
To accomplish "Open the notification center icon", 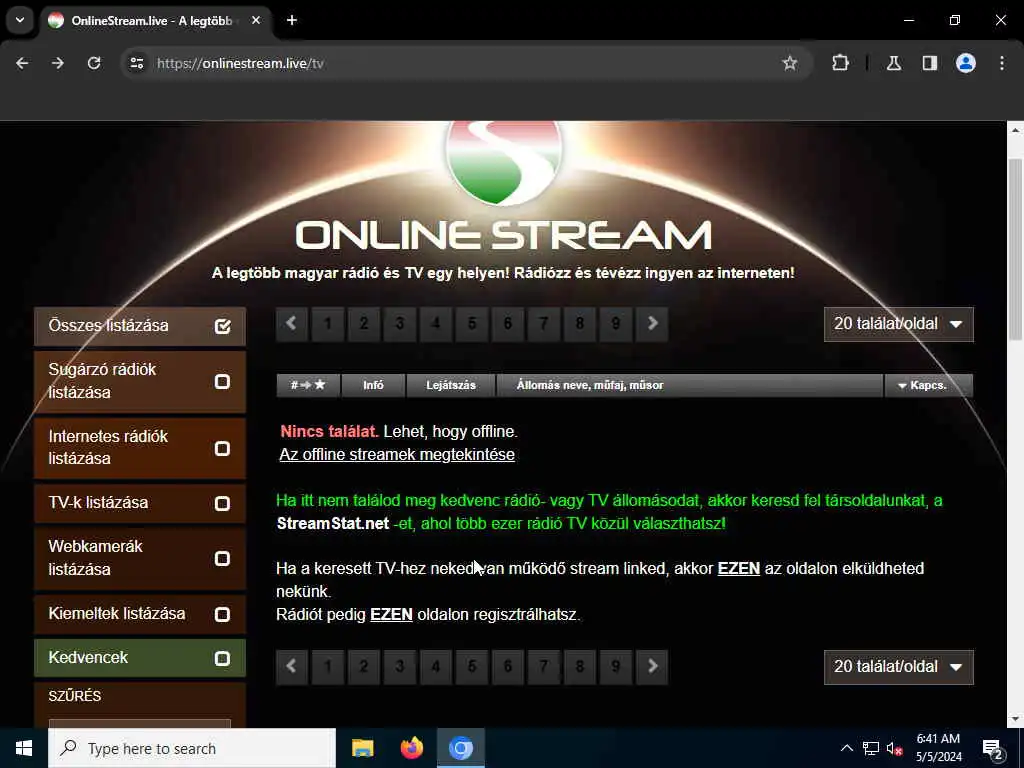I will click(x=994, y=749).
